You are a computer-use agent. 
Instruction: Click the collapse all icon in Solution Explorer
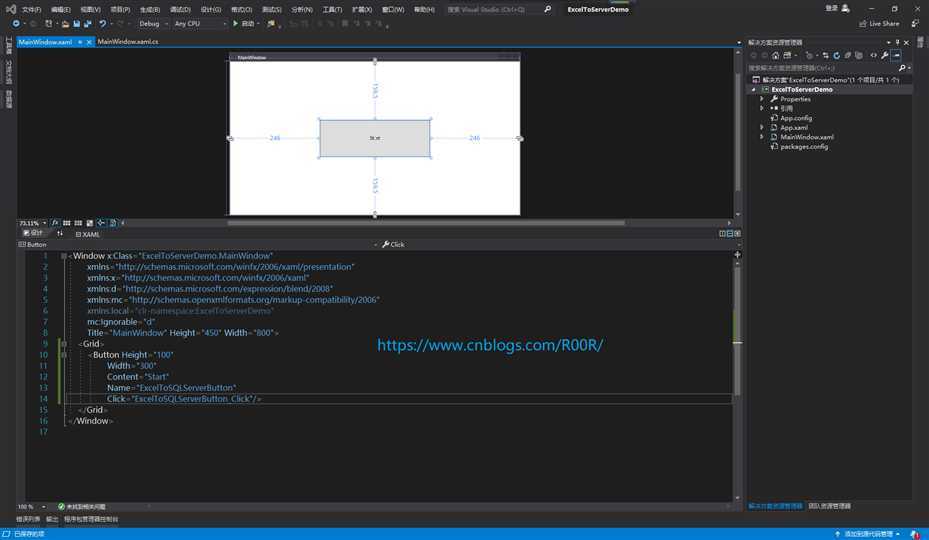(x=848, y=55)
